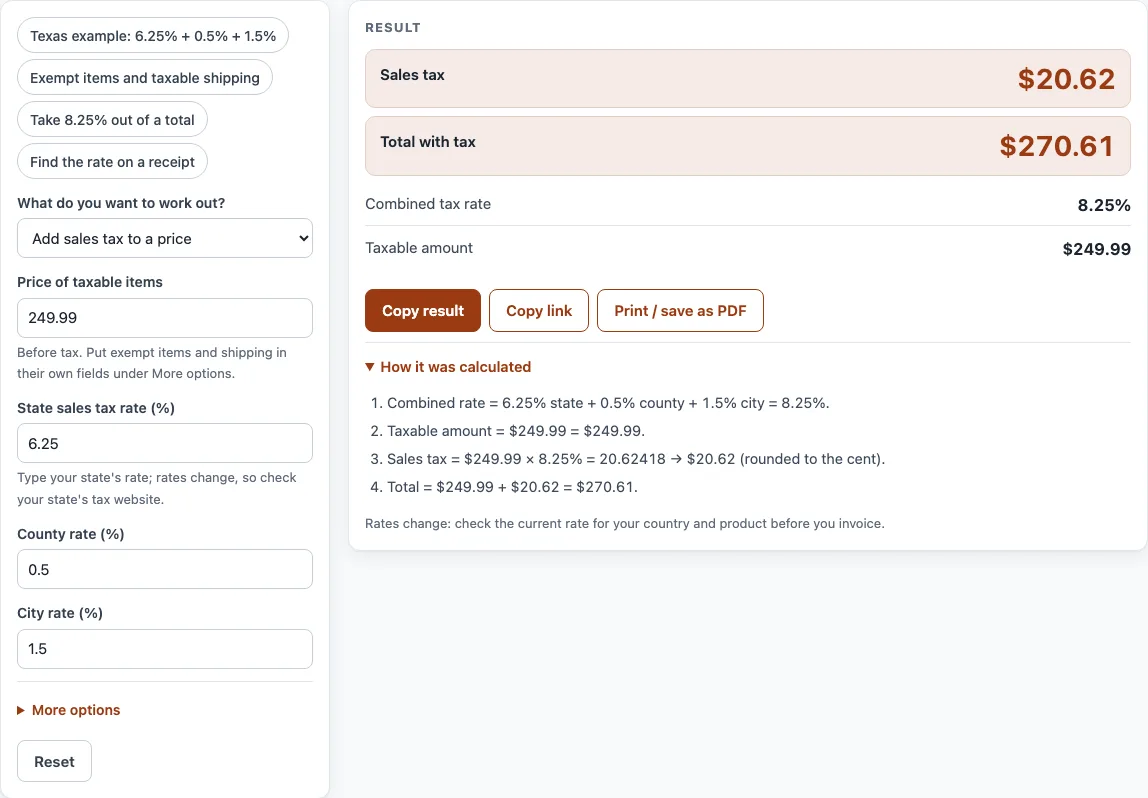Select the City rate field showing 1.5
Image resolution: width=1148 pixels, height=798 pixels.
(165, 649)
